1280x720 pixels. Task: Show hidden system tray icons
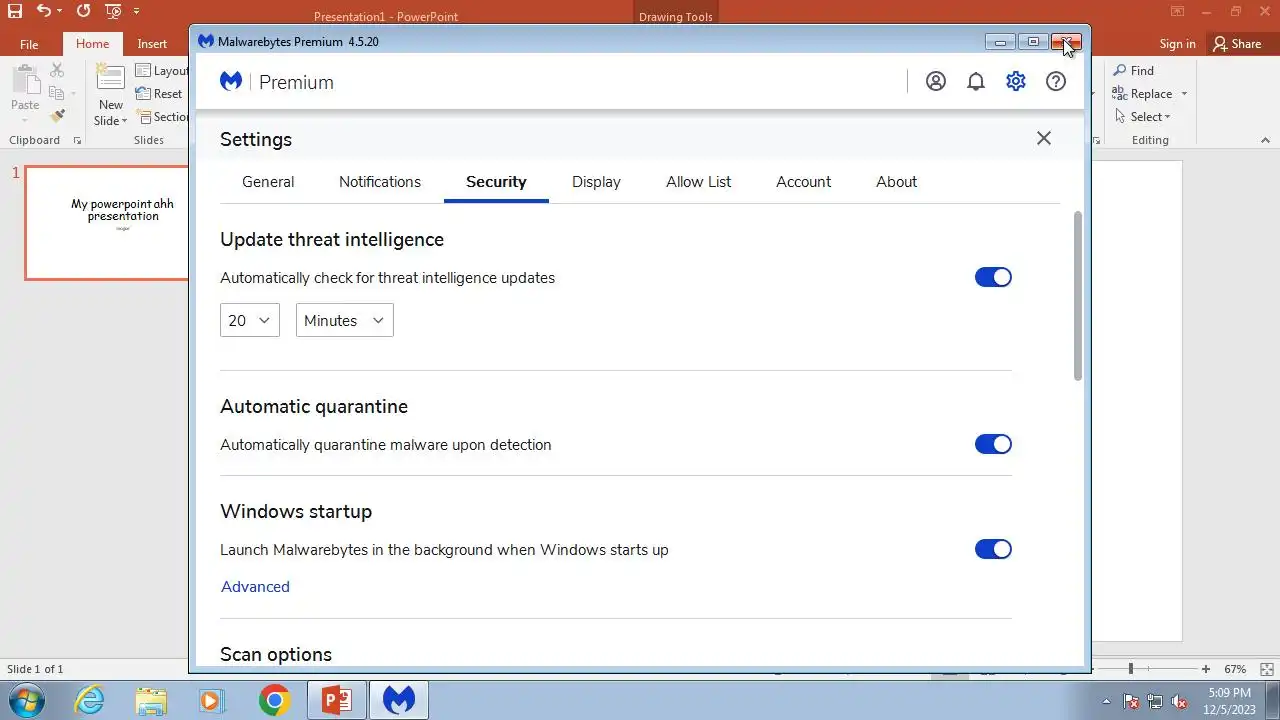pos(1106,701)
